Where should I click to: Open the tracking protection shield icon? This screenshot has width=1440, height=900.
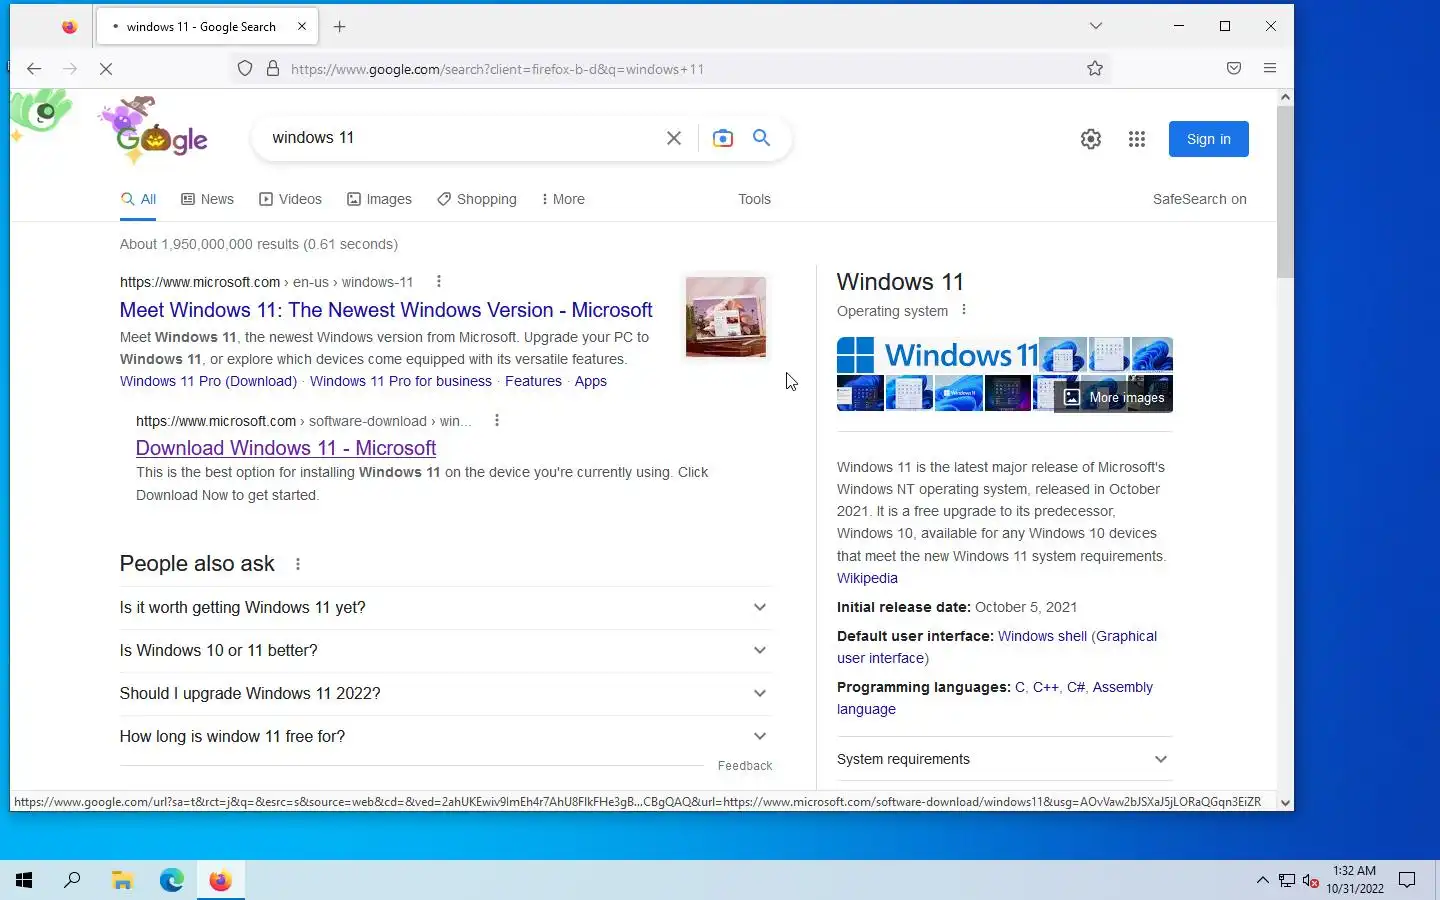click(245, 69)
